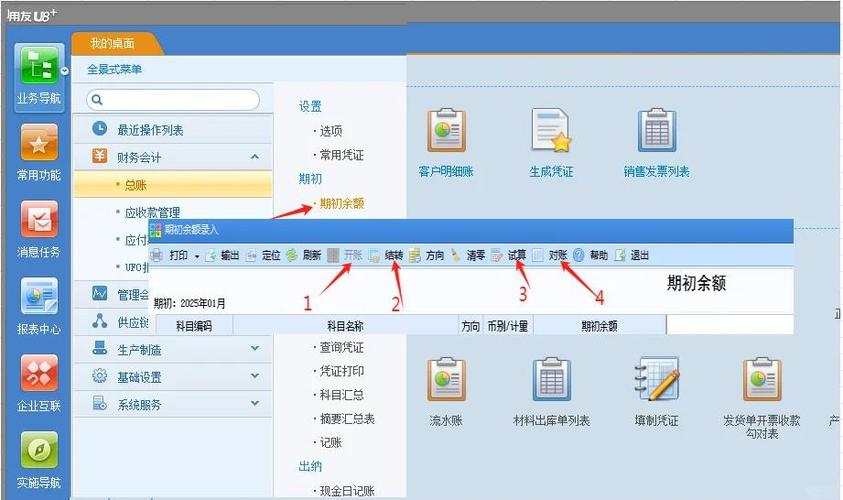Click 清零 toolbar button
The height and width of the screenshot is (500, 843).
(468, 255)
